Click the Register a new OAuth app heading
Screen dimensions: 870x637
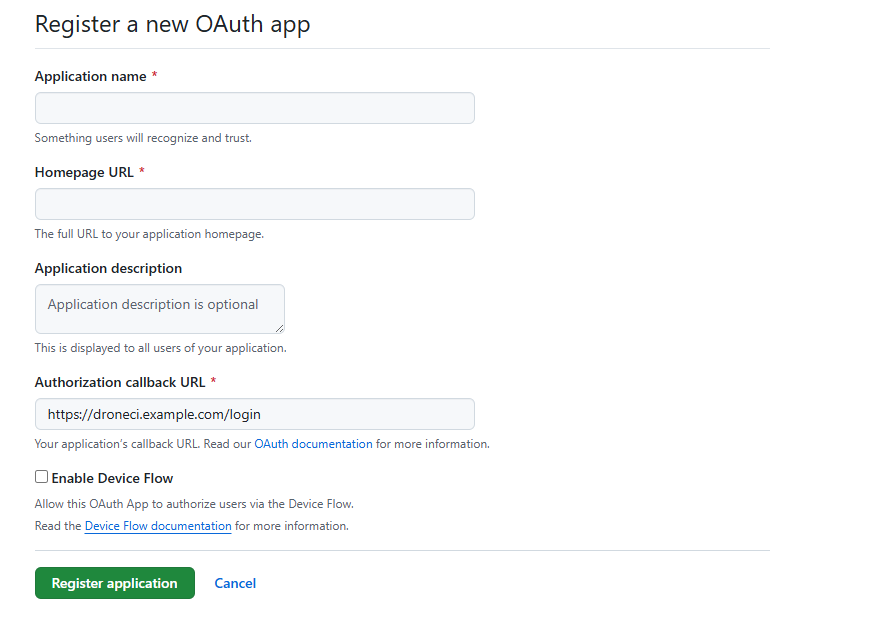click(172, 24)
